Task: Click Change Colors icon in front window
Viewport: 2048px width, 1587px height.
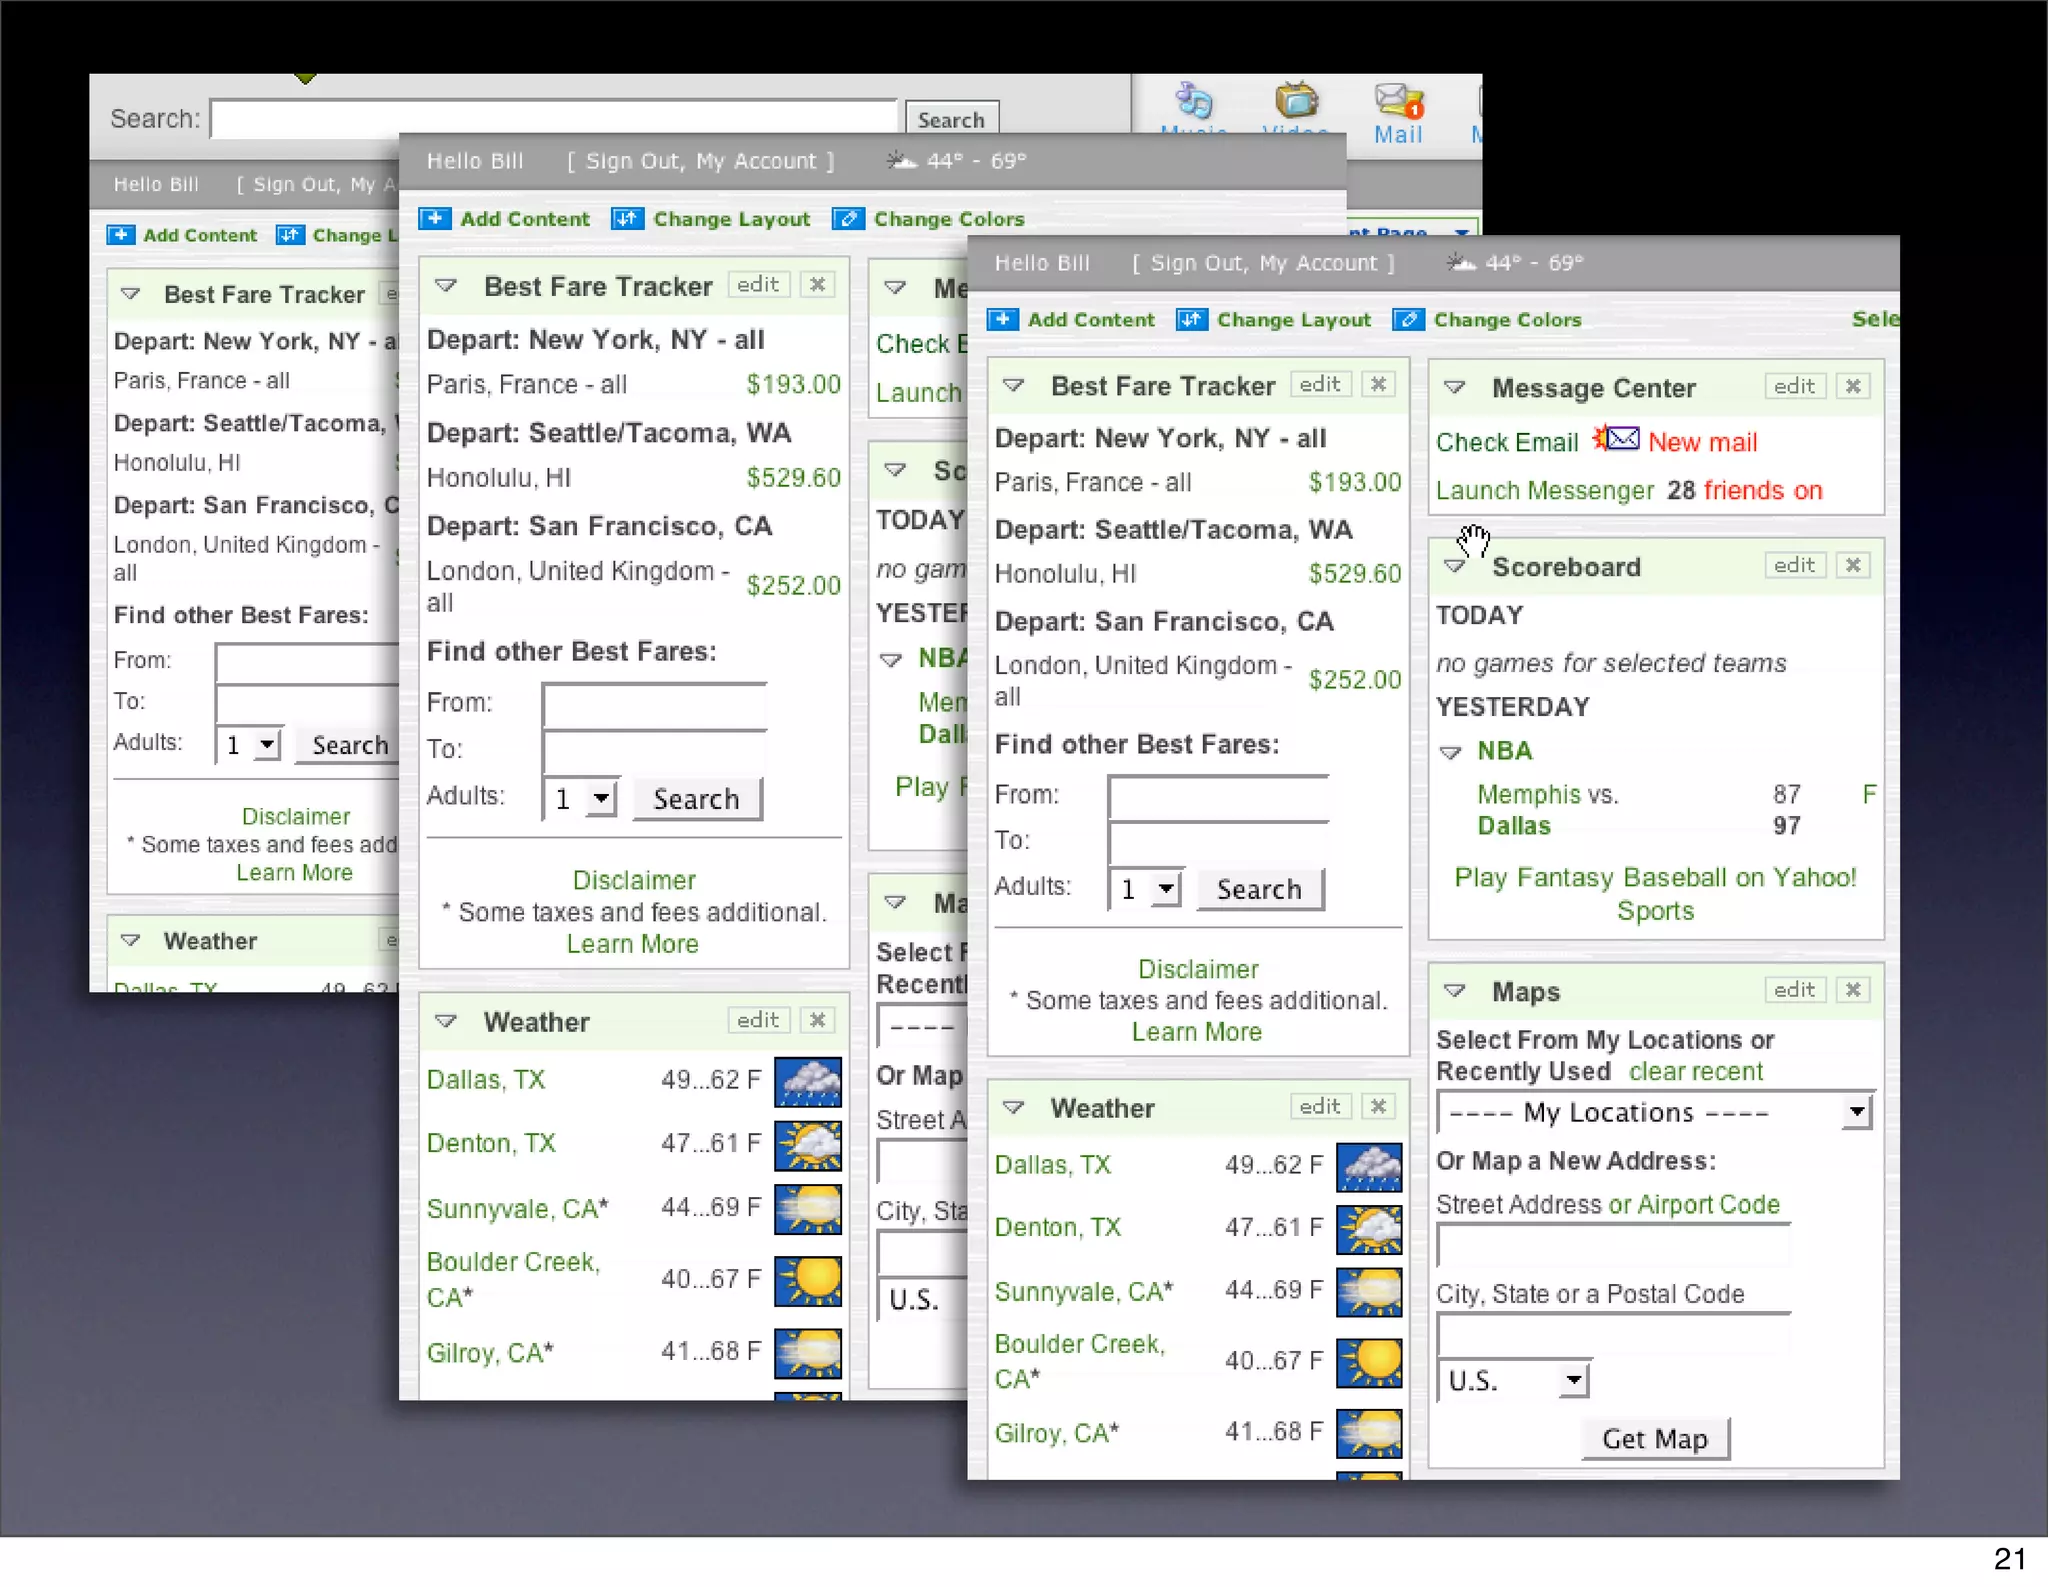Action: point(1408,320)
